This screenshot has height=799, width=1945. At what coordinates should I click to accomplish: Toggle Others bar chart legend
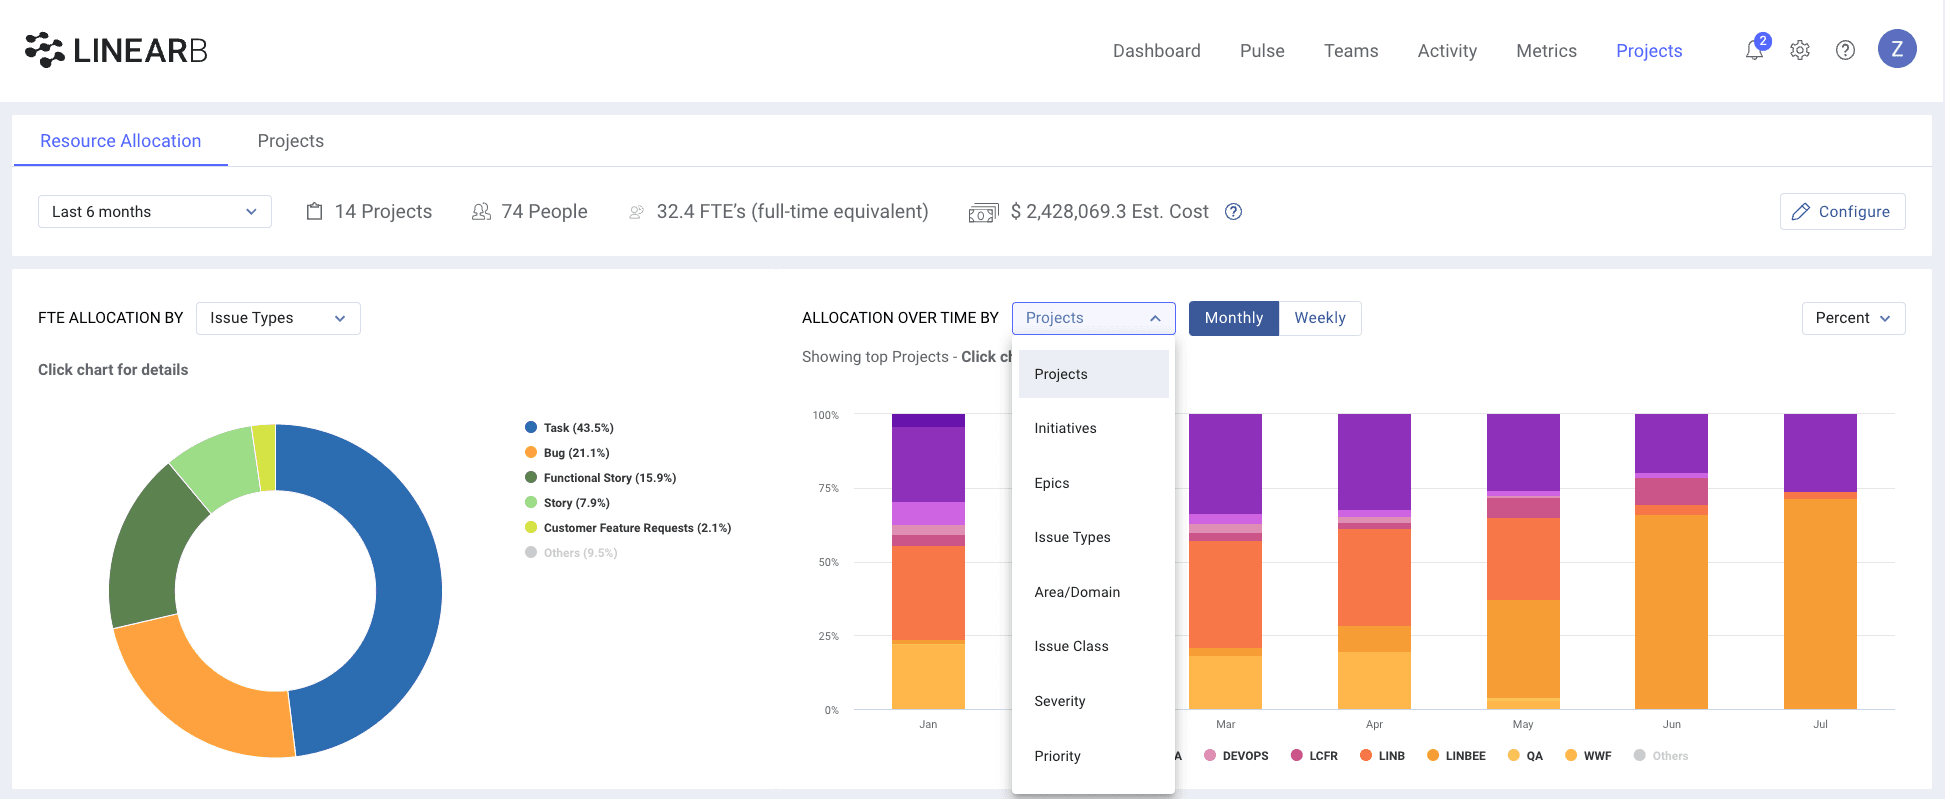coord(1661,756)
